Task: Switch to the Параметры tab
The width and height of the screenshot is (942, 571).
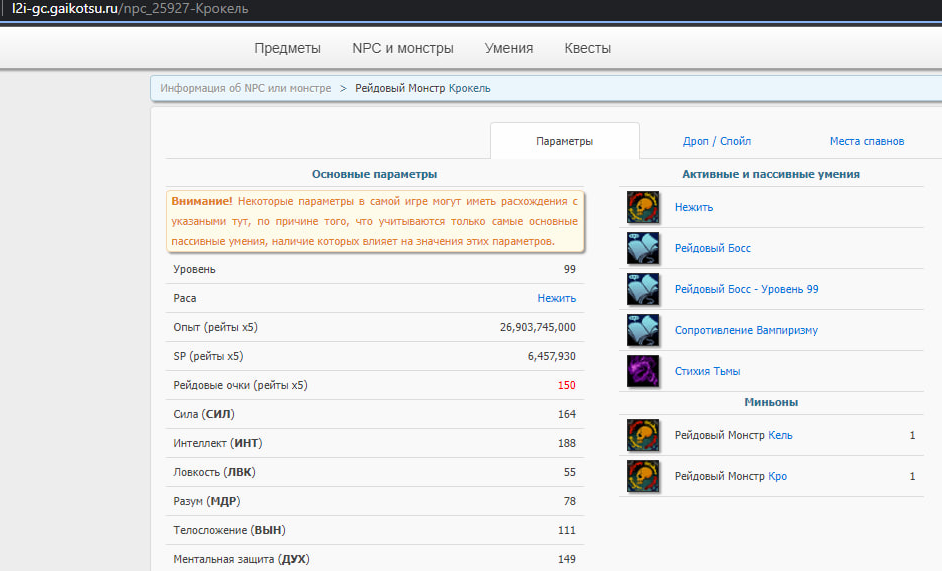Action: tap(564, 142)
